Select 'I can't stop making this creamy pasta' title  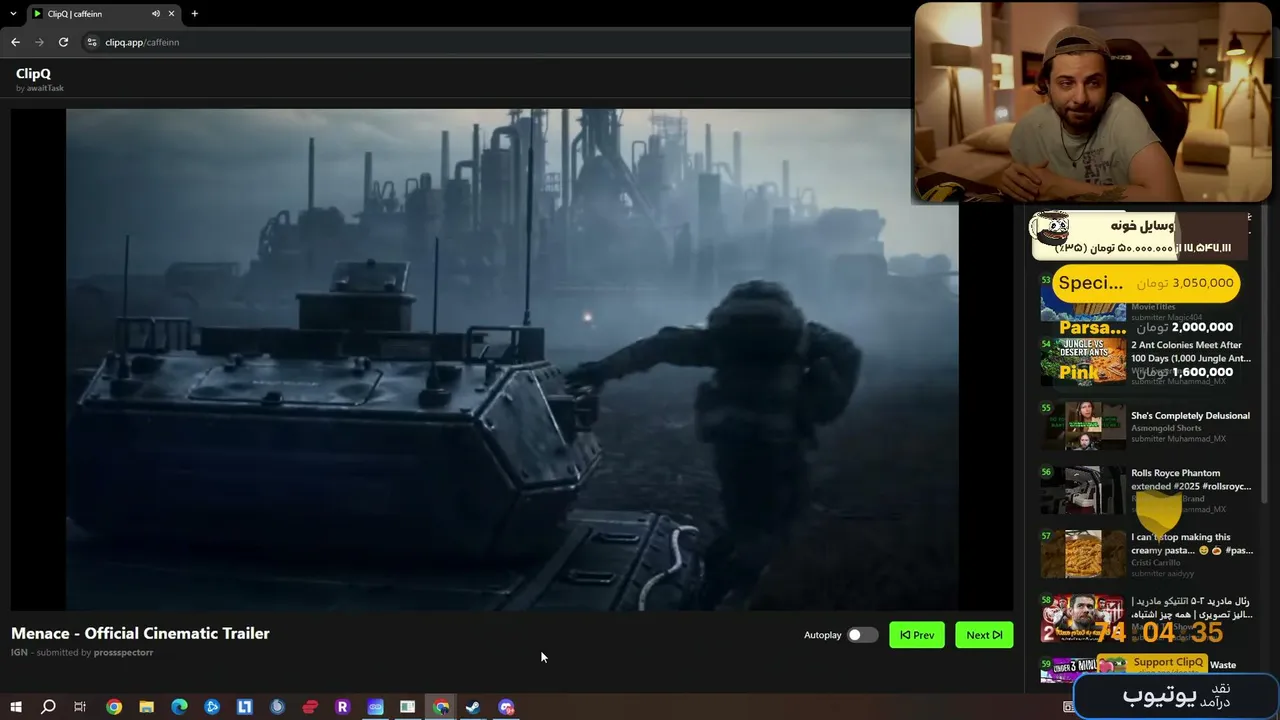click(1191, 543)
